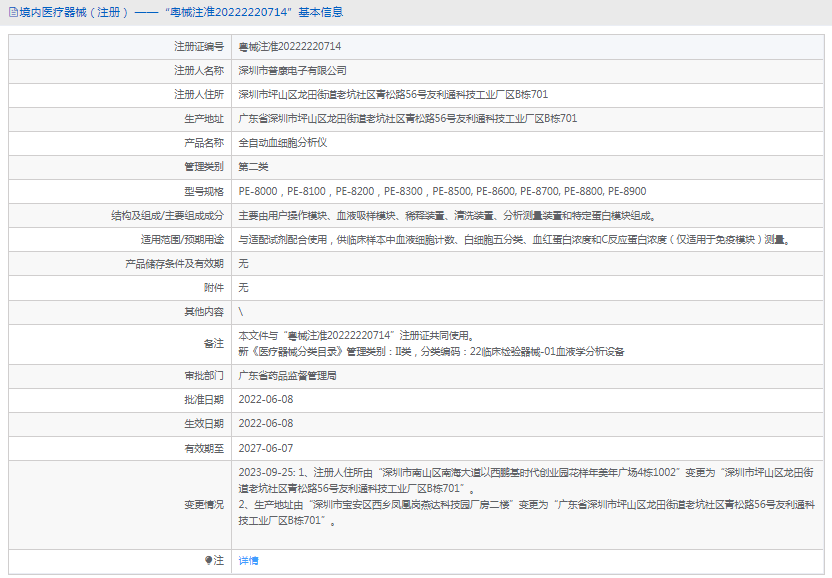Click the 有效期至 label

pos(204,448)
